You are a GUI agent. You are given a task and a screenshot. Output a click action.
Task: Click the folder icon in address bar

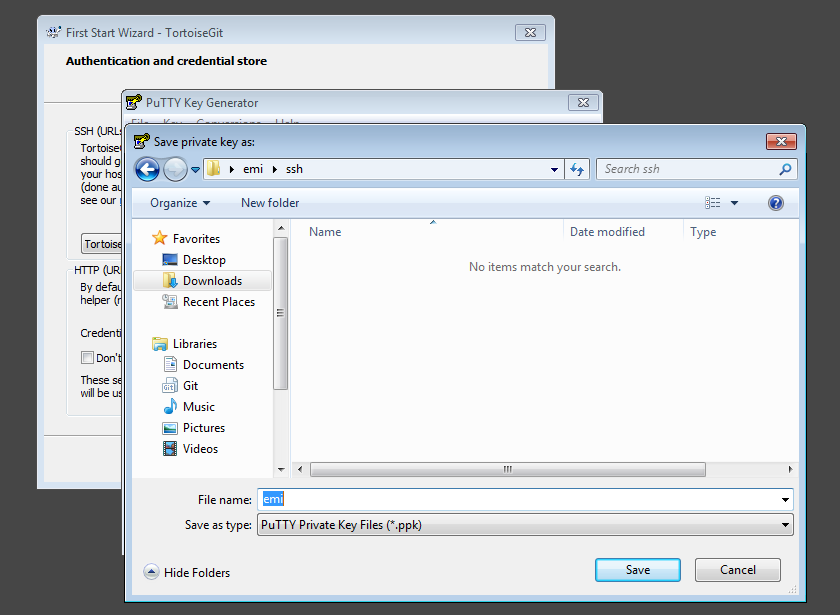tap(213, 169)
